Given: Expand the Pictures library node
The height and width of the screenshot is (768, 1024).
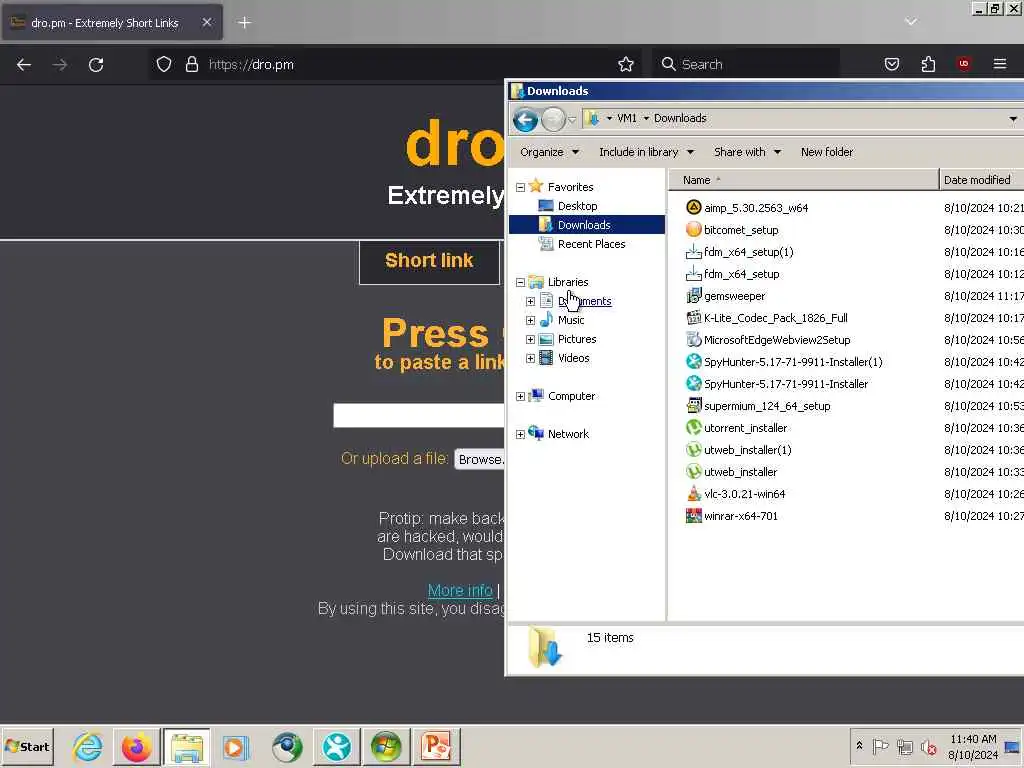Looking at the screenshot, I should (530, 340).
